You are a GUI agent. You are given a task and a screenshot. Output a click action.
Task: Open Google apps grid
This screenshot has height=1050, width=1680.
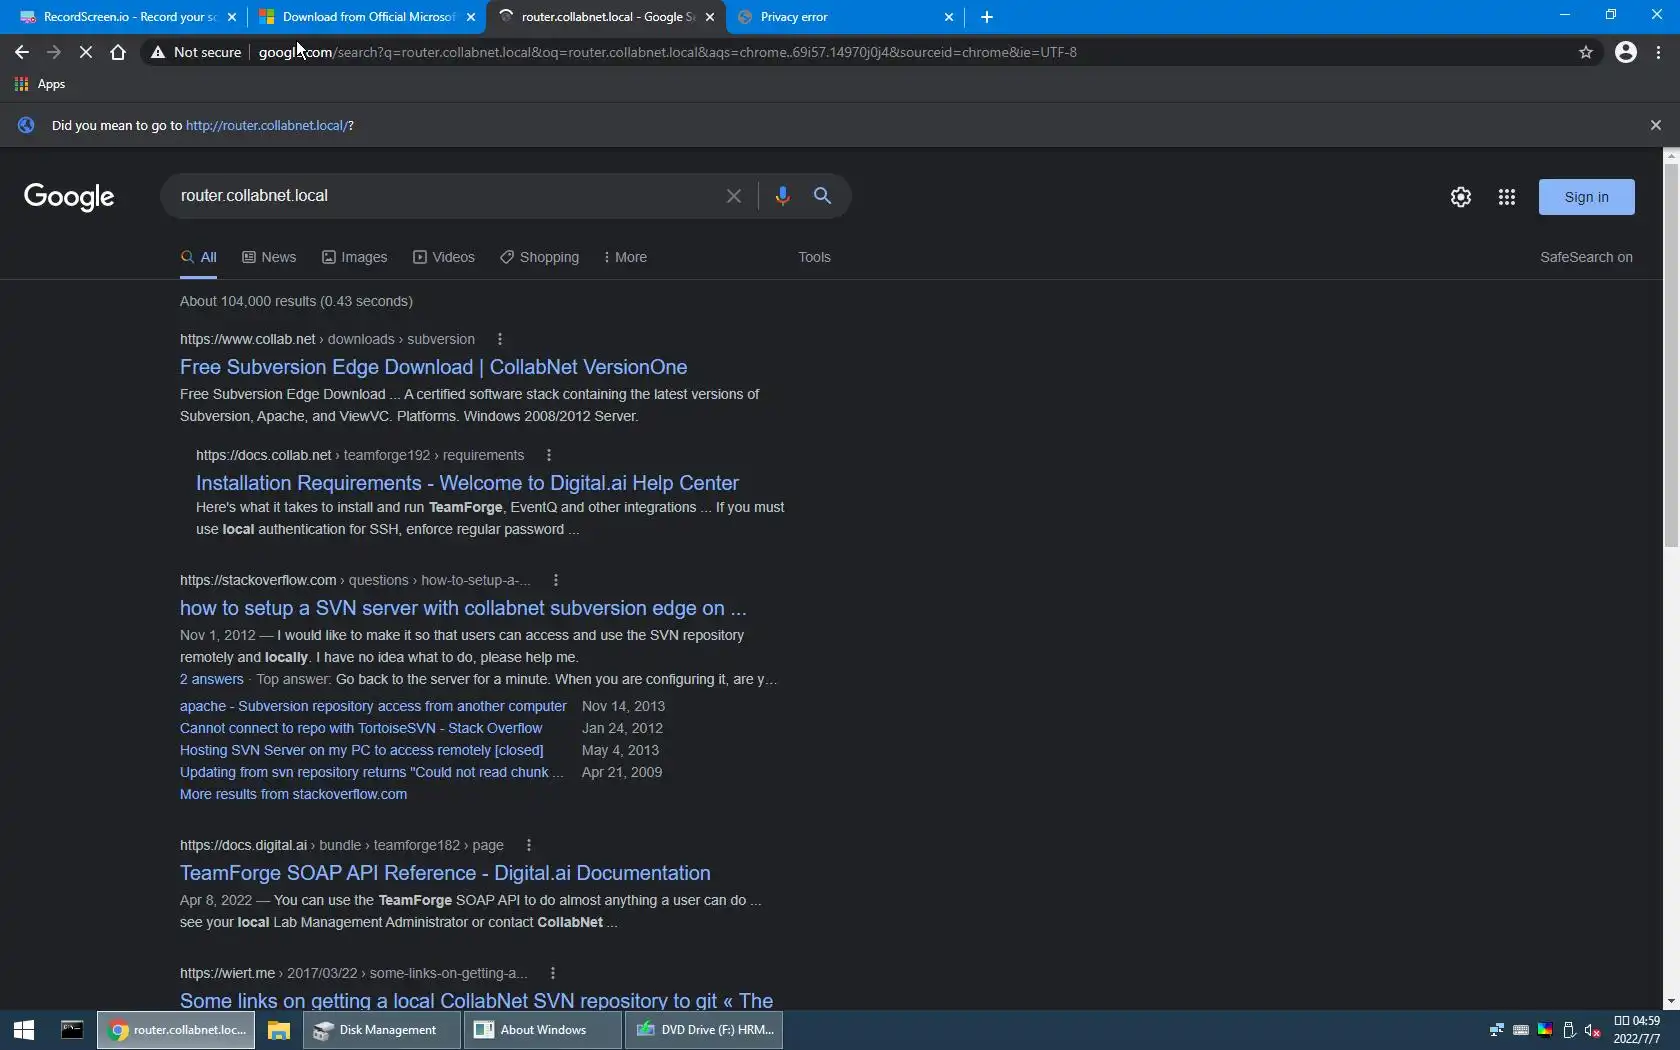tap(1507, 197)
